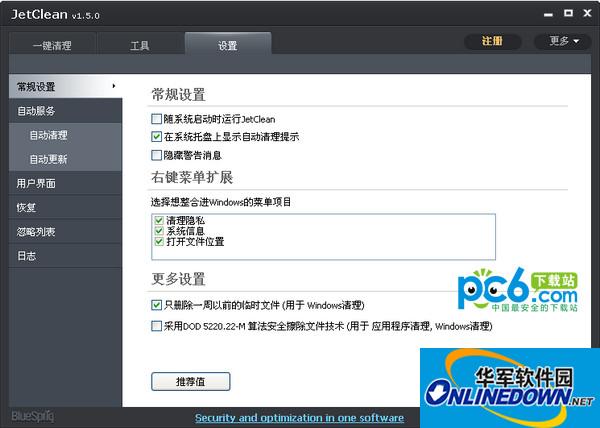Uncheck 在系统托盘上显示自动清理提示
Image resolution: width=600 pixels, height=428 pixels.
coord(157,137)
